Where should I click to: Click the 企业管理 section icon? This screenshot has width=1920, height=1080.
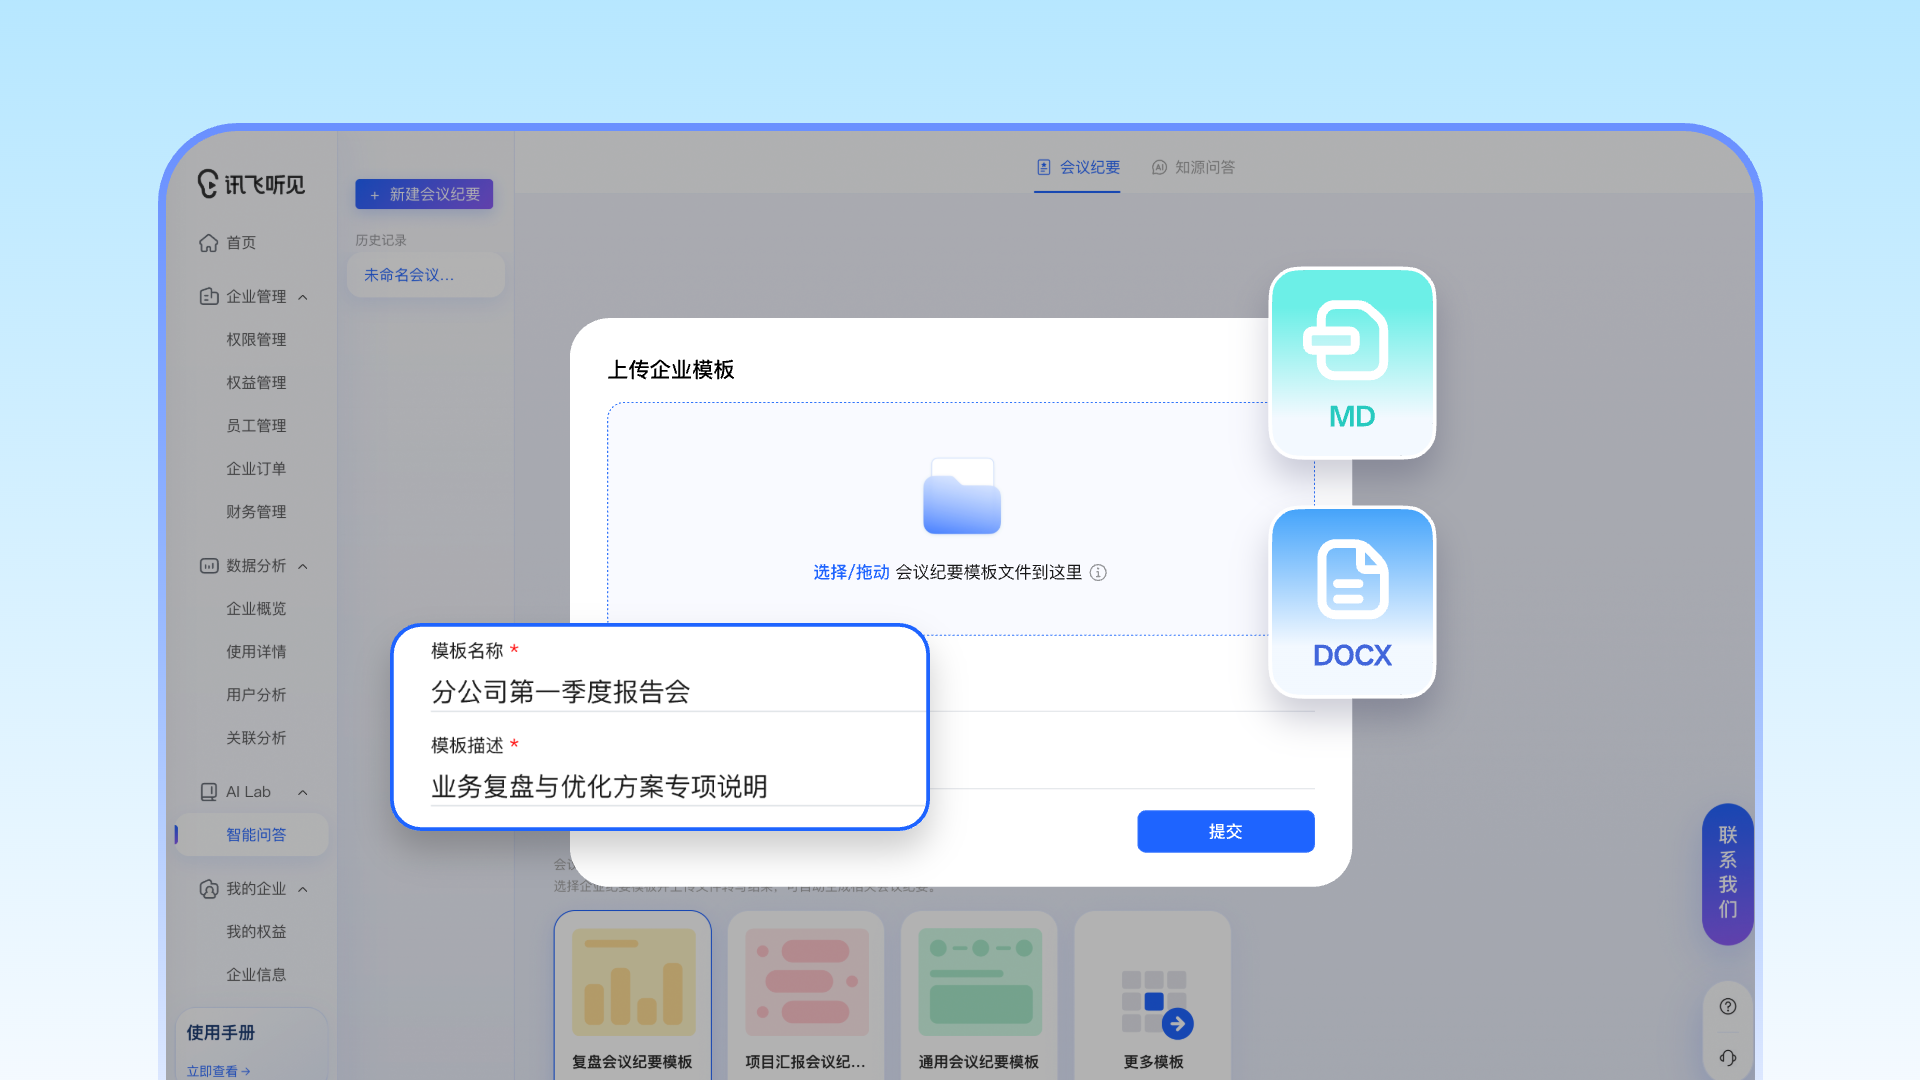point(208,296)
